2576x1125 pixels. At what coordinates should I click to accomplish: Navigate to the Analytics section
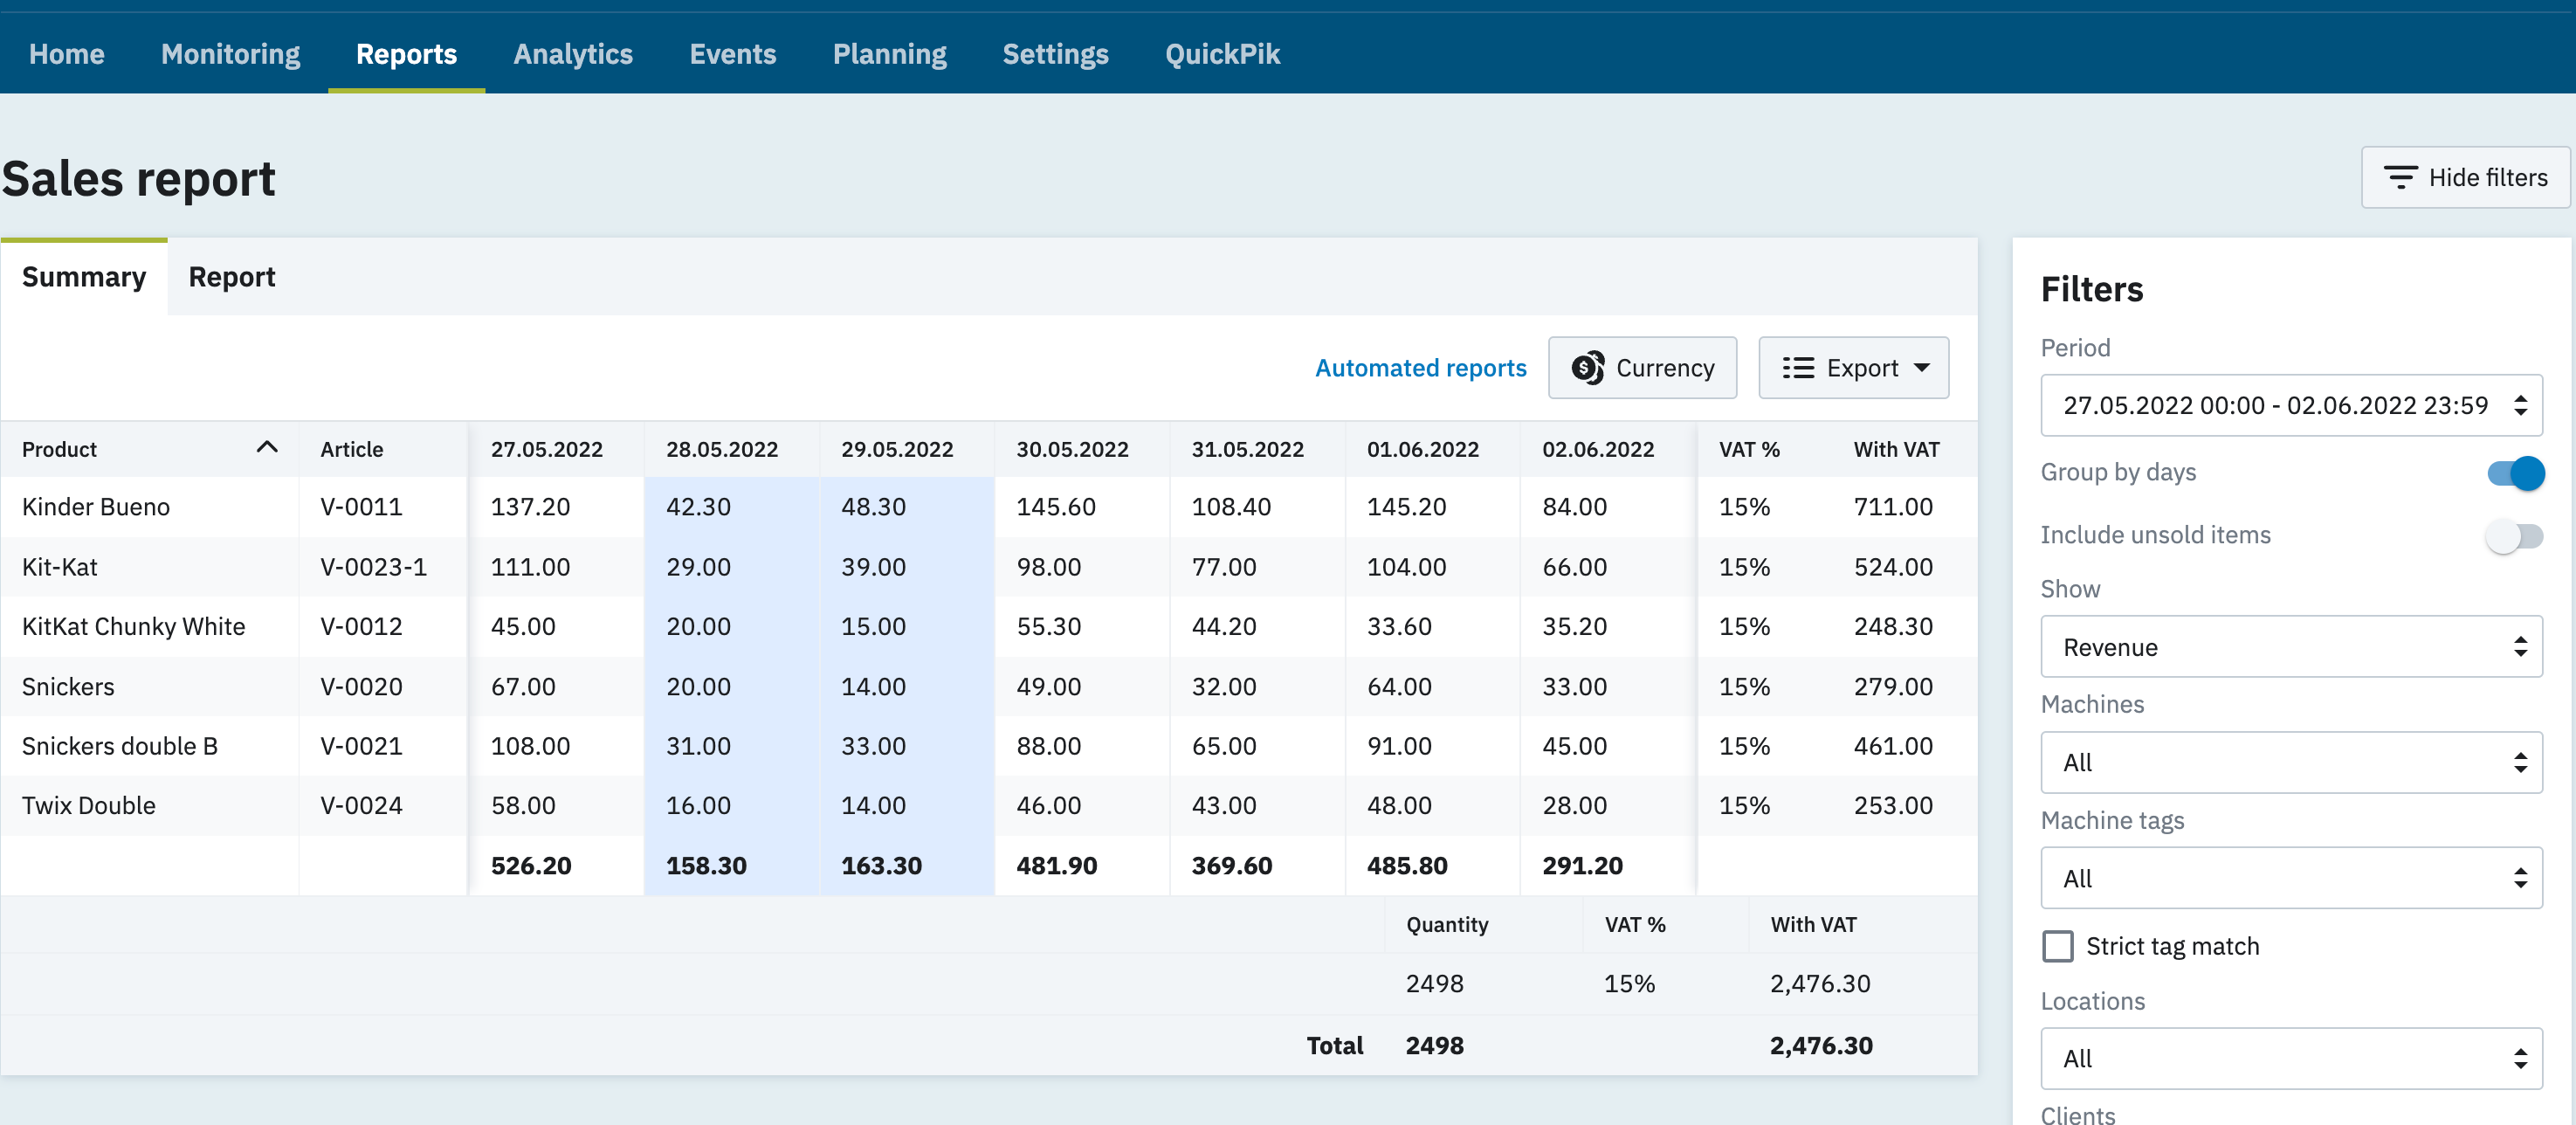pos(573,54)
